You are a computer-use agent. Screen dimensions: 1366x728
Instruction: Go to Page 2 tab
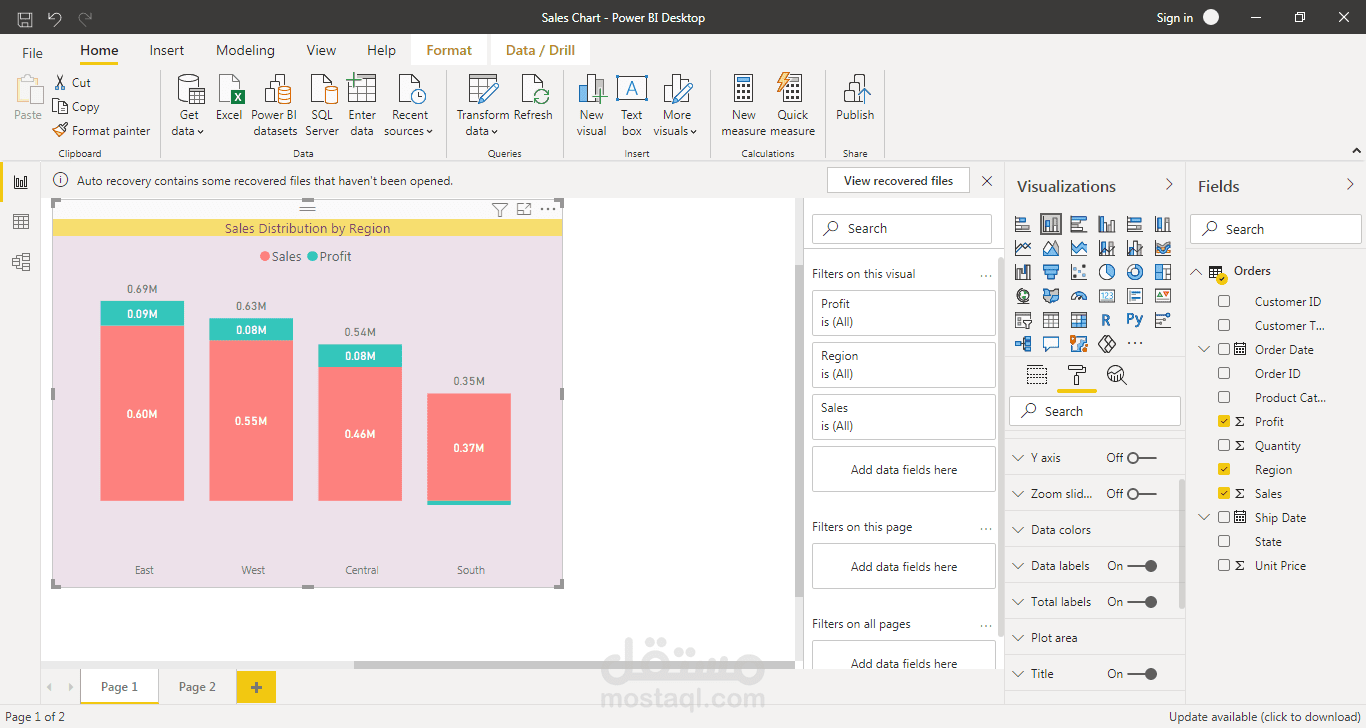coord(197,687)
